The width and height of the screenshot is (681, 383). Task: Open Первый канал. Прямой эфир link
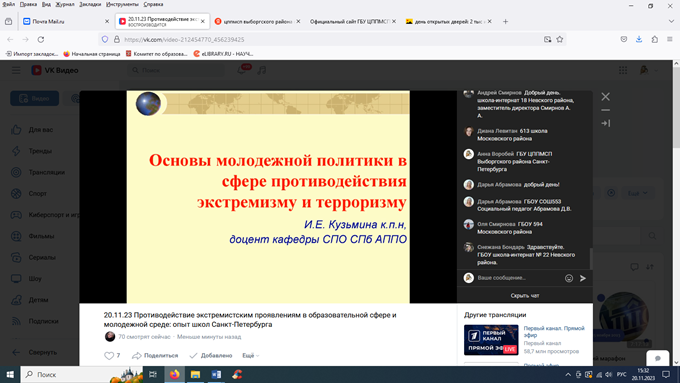pyautogui.click(x=554, y=332)
